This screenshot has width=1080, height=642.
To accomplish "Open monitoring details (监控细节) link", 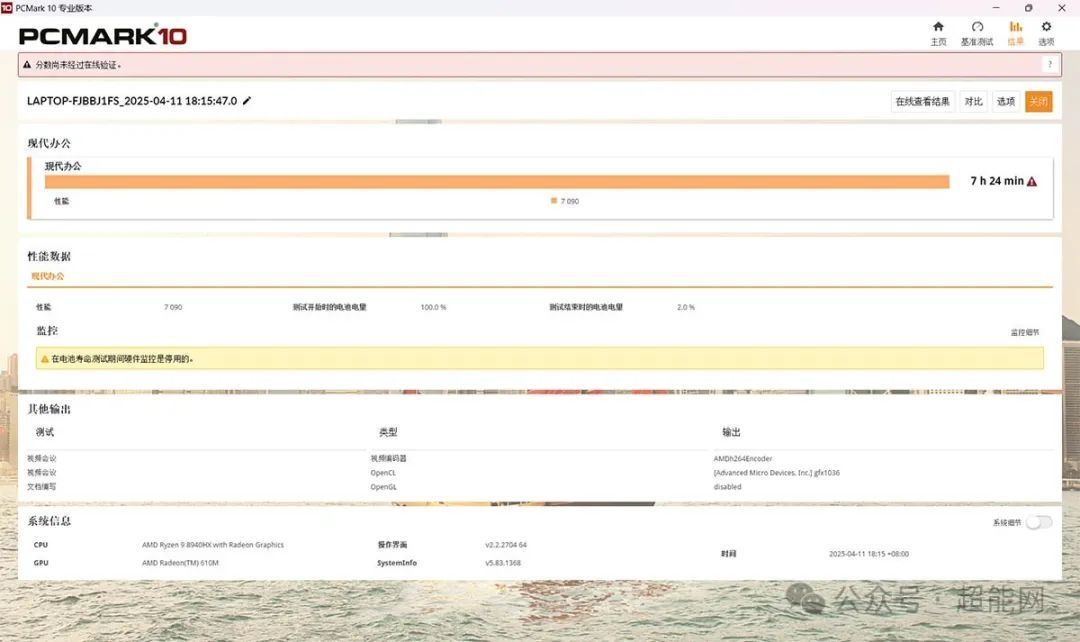I will point(1025,332).
